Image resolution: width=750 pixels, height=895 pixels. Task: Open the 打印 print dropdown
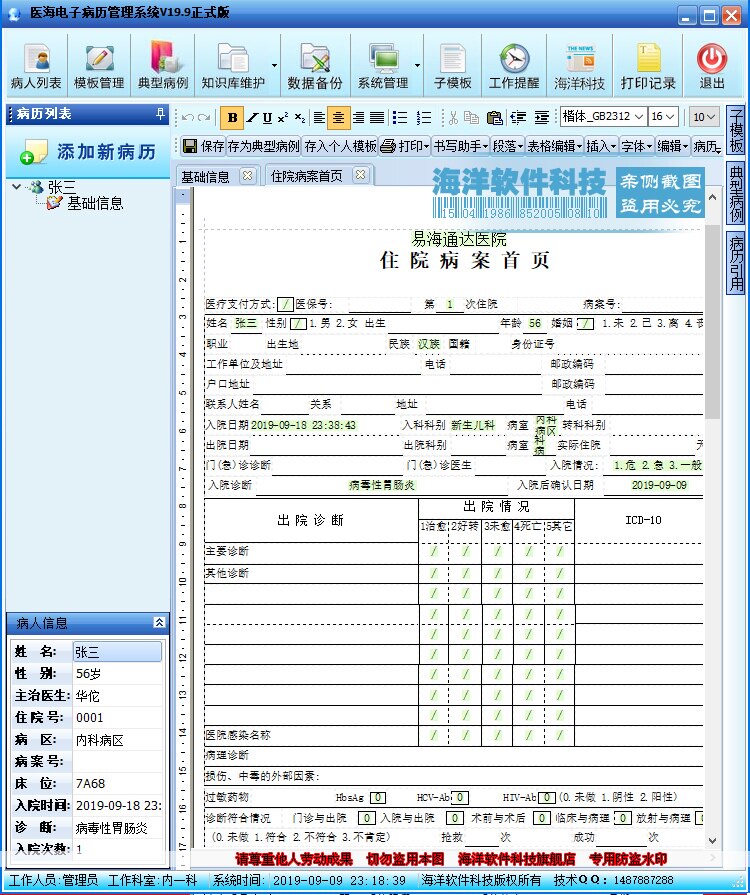(405, 146)
